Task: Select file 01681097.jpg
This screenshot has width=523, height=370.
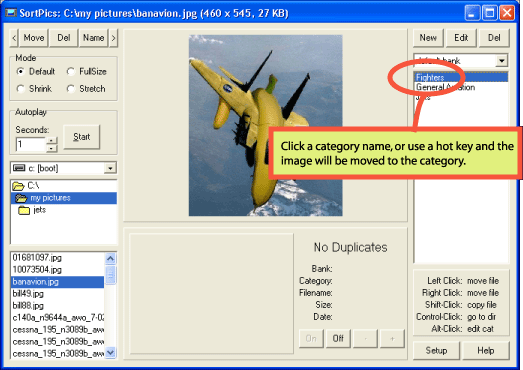Action: pos(57,258)
